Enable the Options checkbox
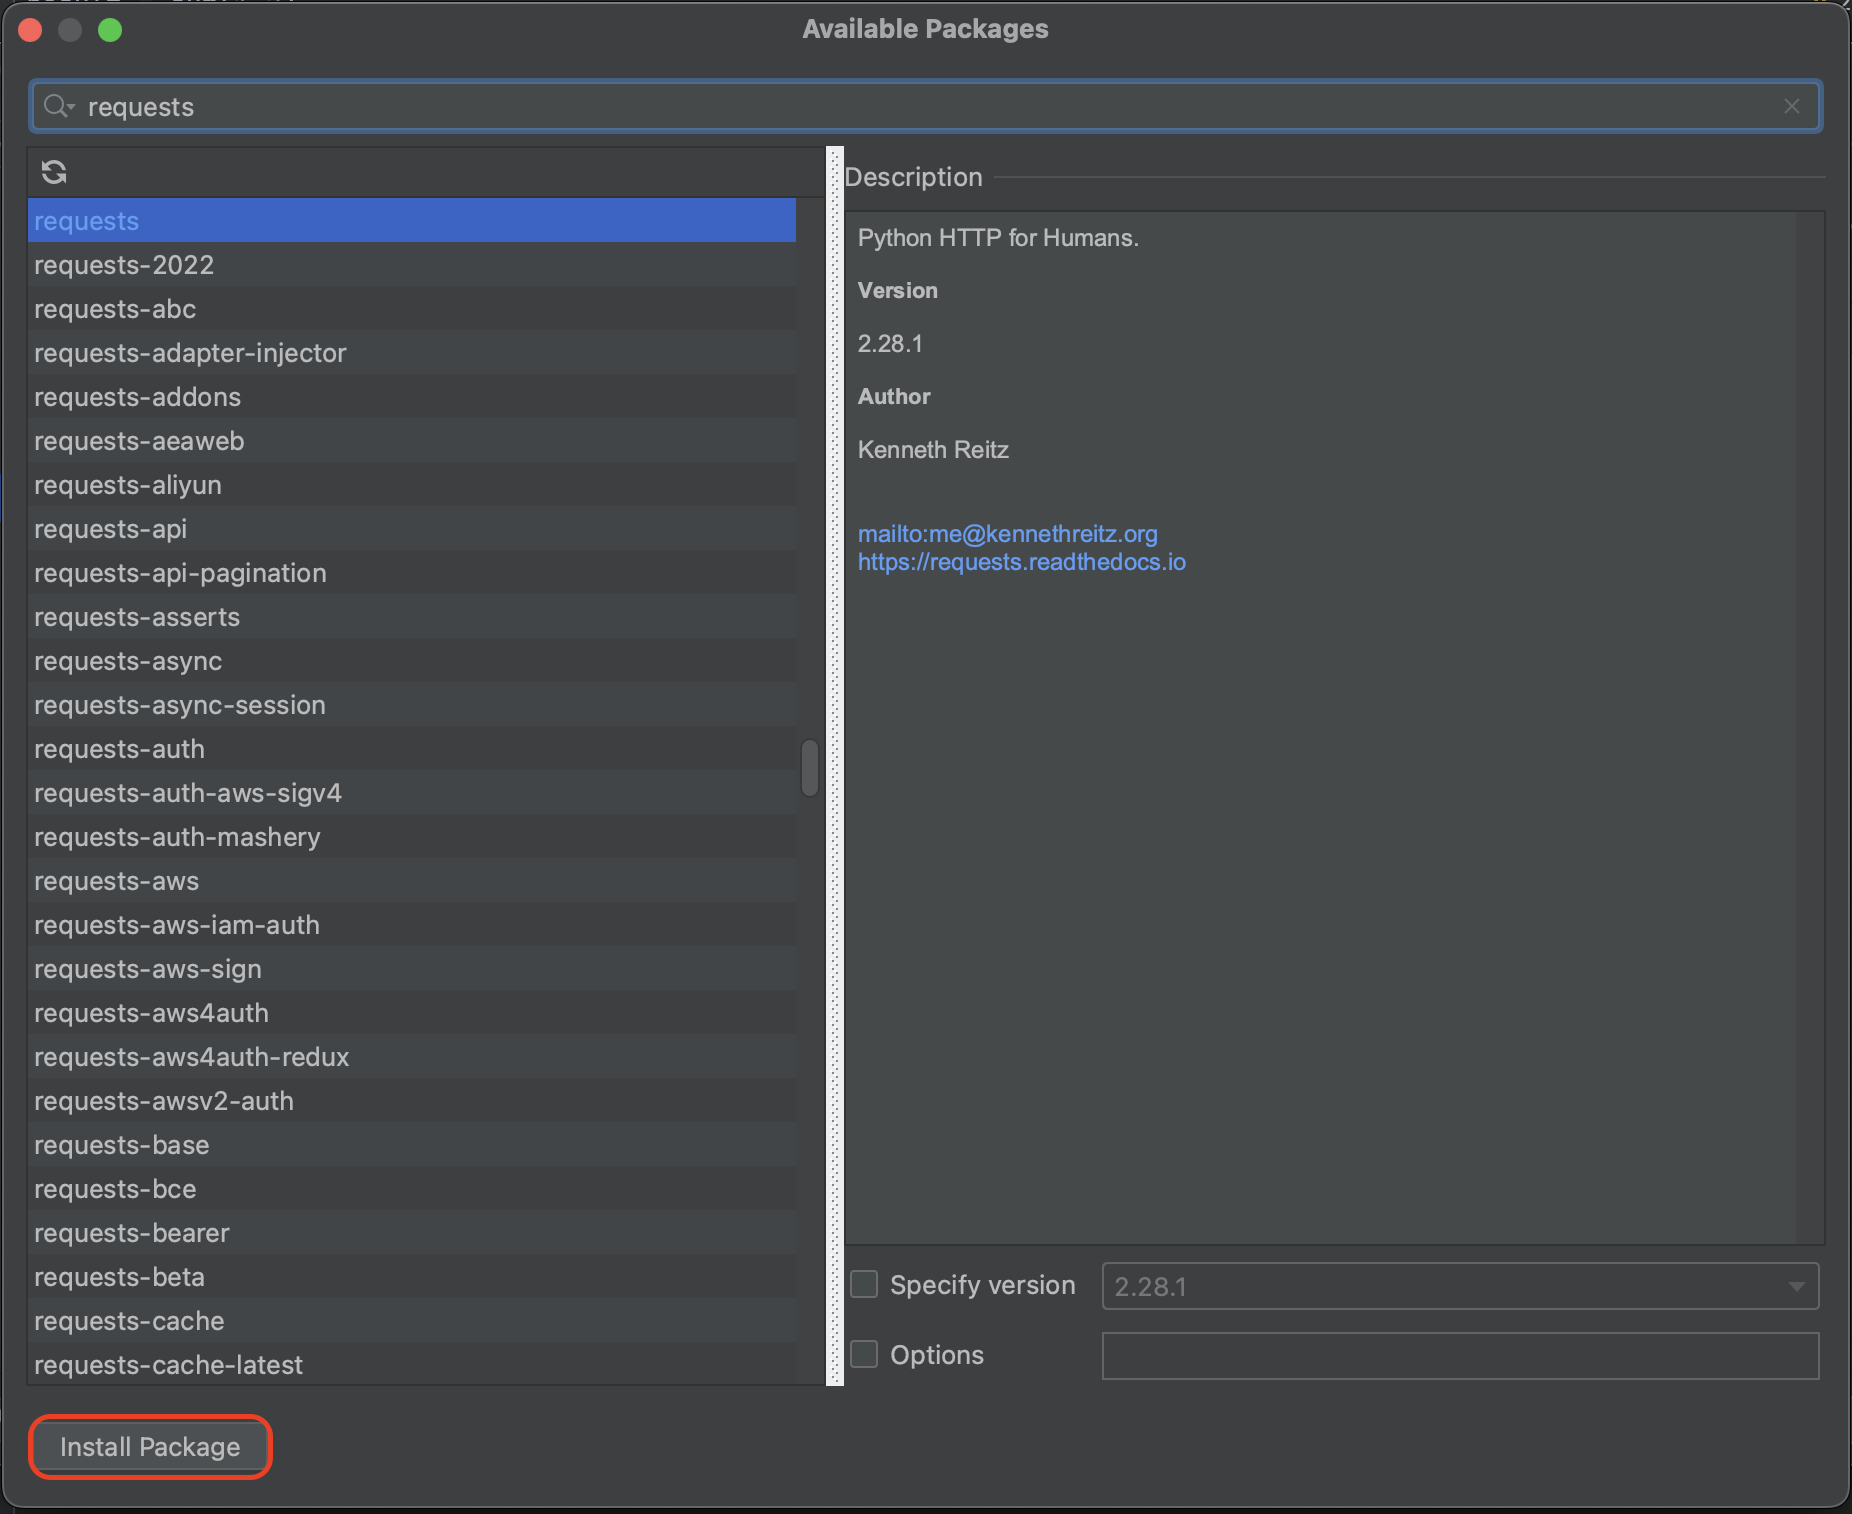1852x1514 pixels. click(864, 1354)
